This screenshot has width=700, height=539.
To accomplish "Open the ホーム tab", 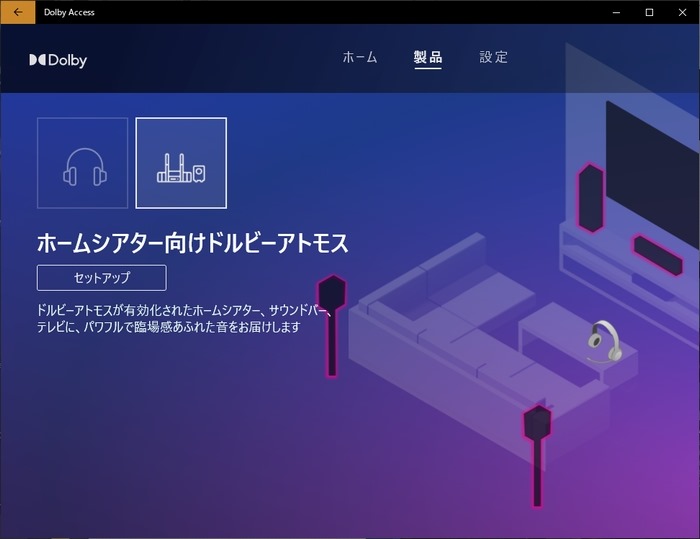I will (360, 57).
